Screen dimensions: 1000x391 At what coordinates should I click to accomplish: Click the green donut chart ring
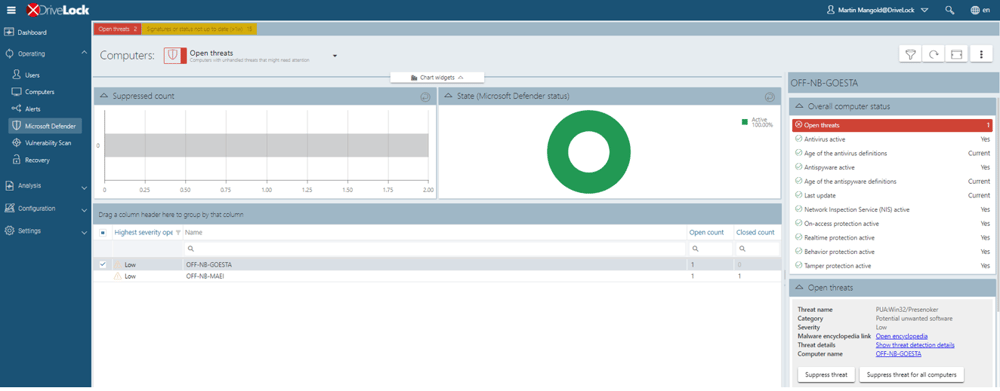[x=557, y=152]
